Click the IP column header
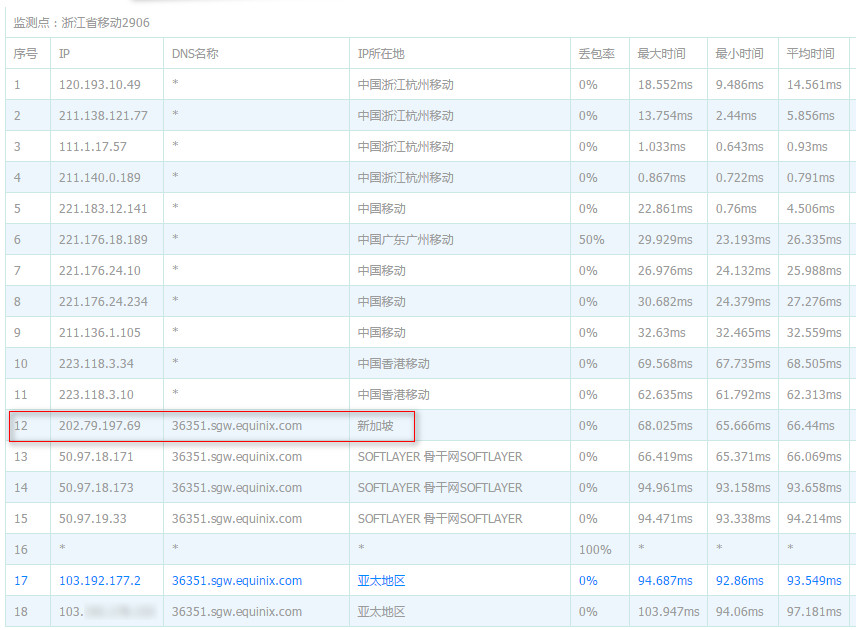Screen dimensions: 856x630 (x=64, y=53)
